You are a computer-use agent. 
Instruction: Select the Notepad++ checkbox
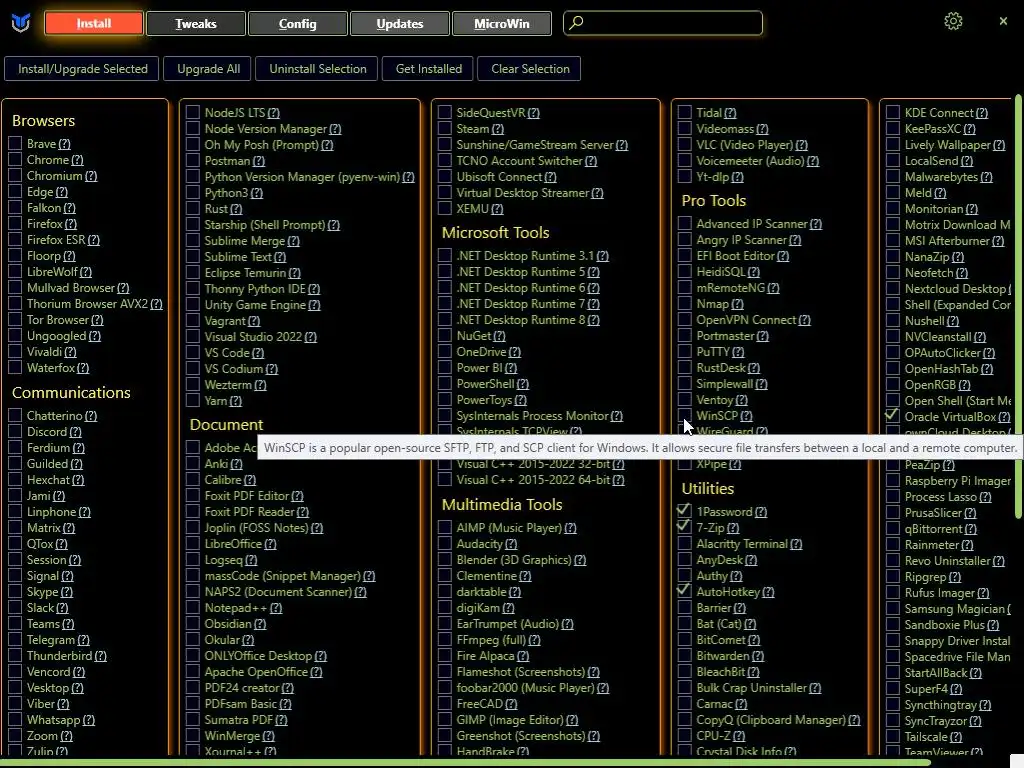pos(193,608)
